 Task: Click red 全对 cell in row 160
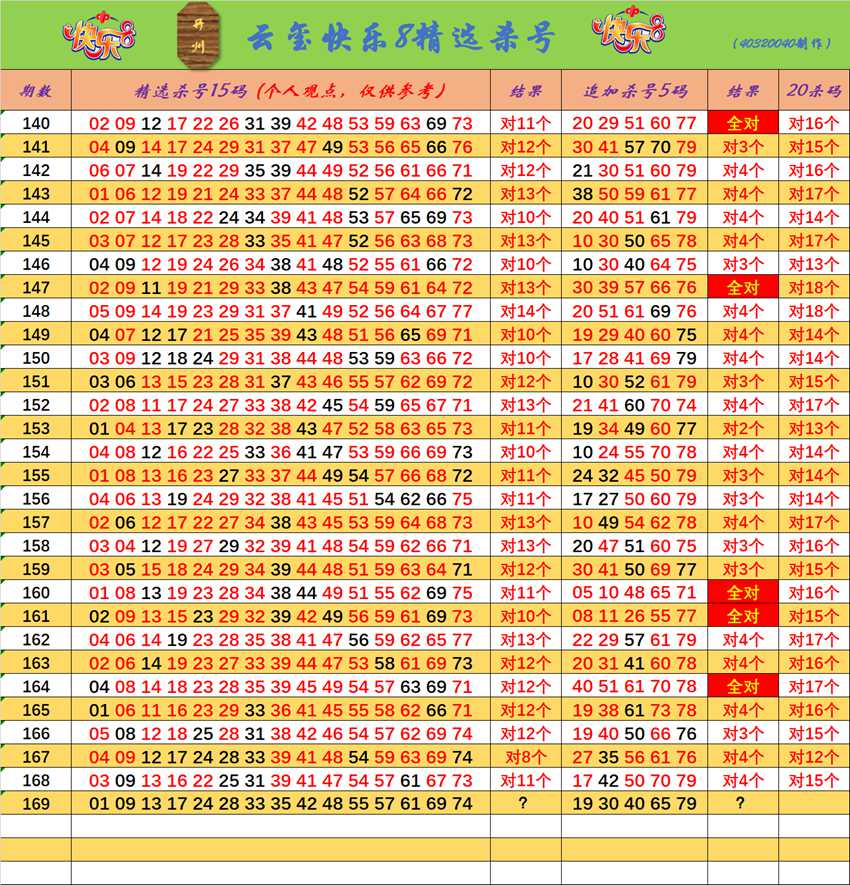click(743, 593)
